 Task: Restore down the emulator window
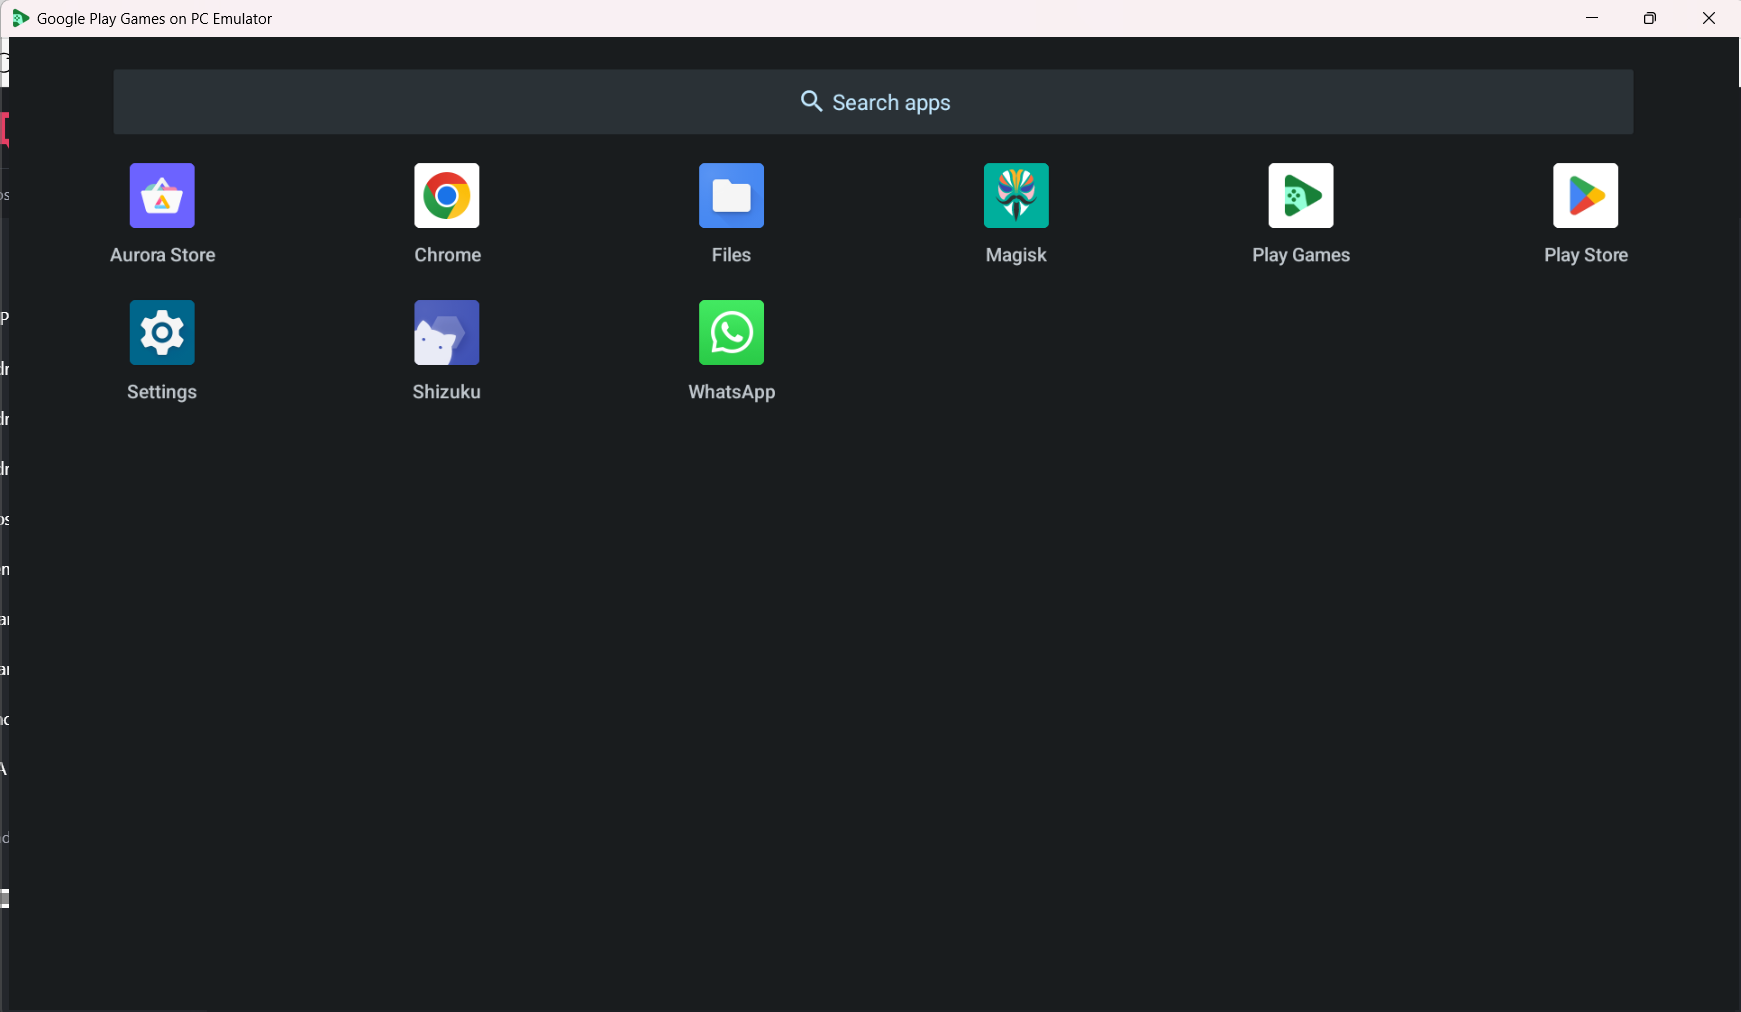(x=1650, y=18)
